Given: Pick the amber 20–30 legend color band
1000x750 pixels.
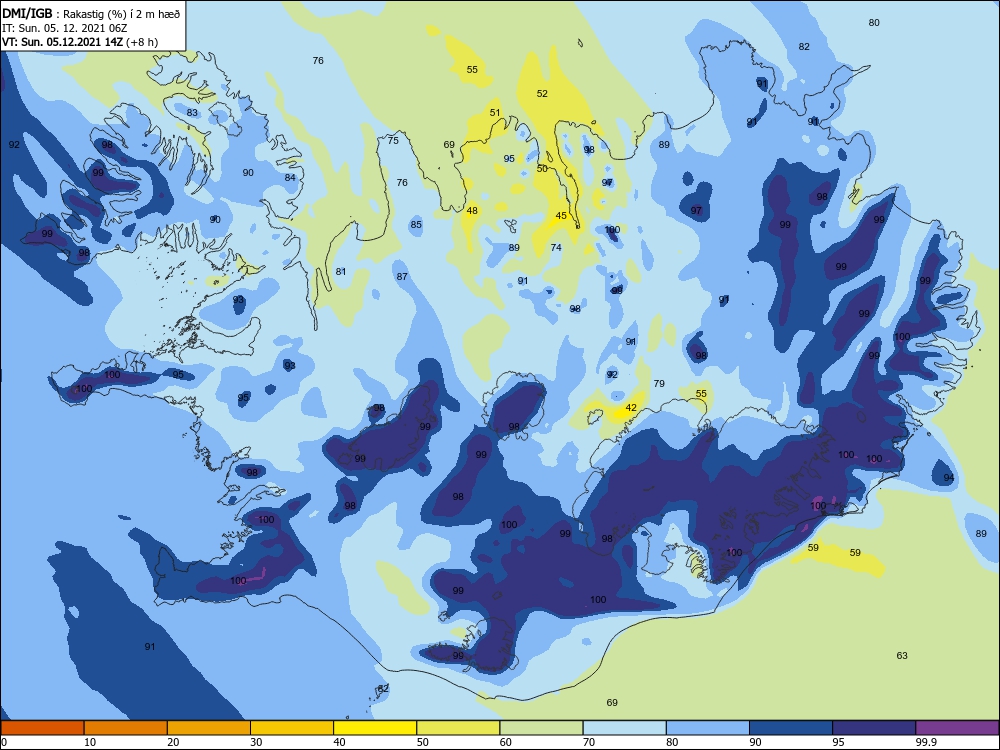Looking at the screenshot, I should pos(209,728).
